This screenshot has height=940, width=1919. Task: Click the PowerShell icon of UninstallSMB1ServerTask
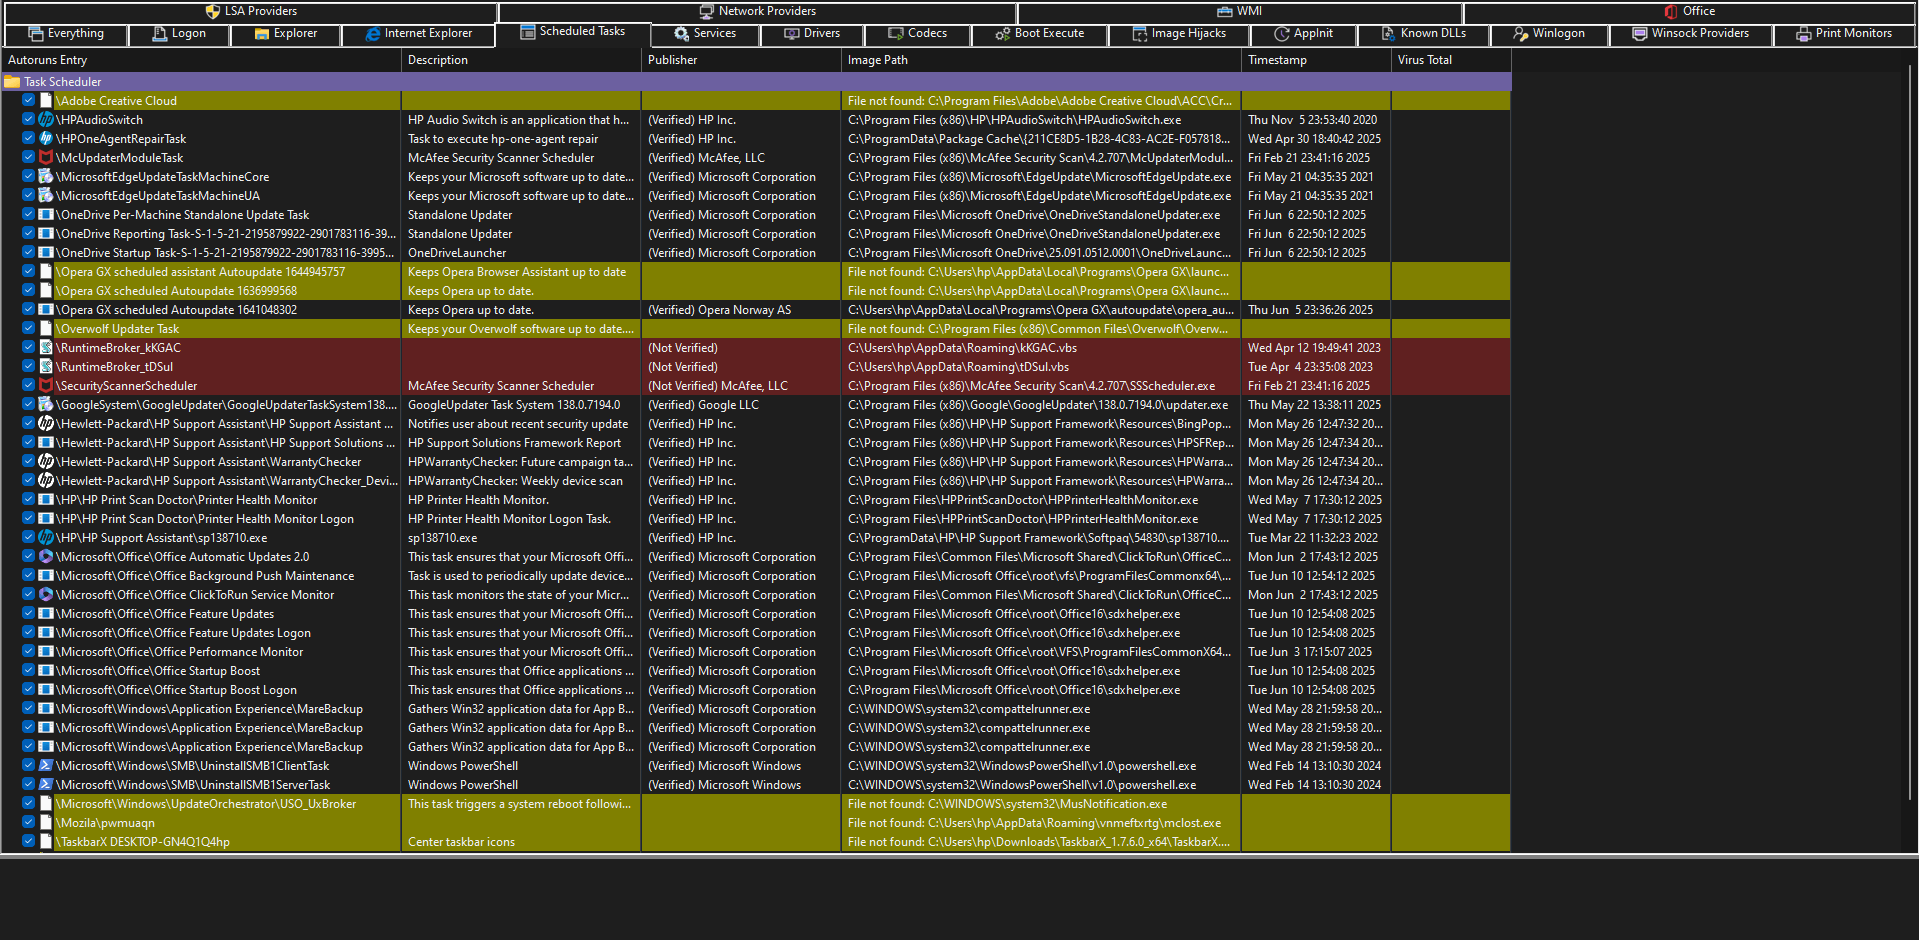click(46, 785)
